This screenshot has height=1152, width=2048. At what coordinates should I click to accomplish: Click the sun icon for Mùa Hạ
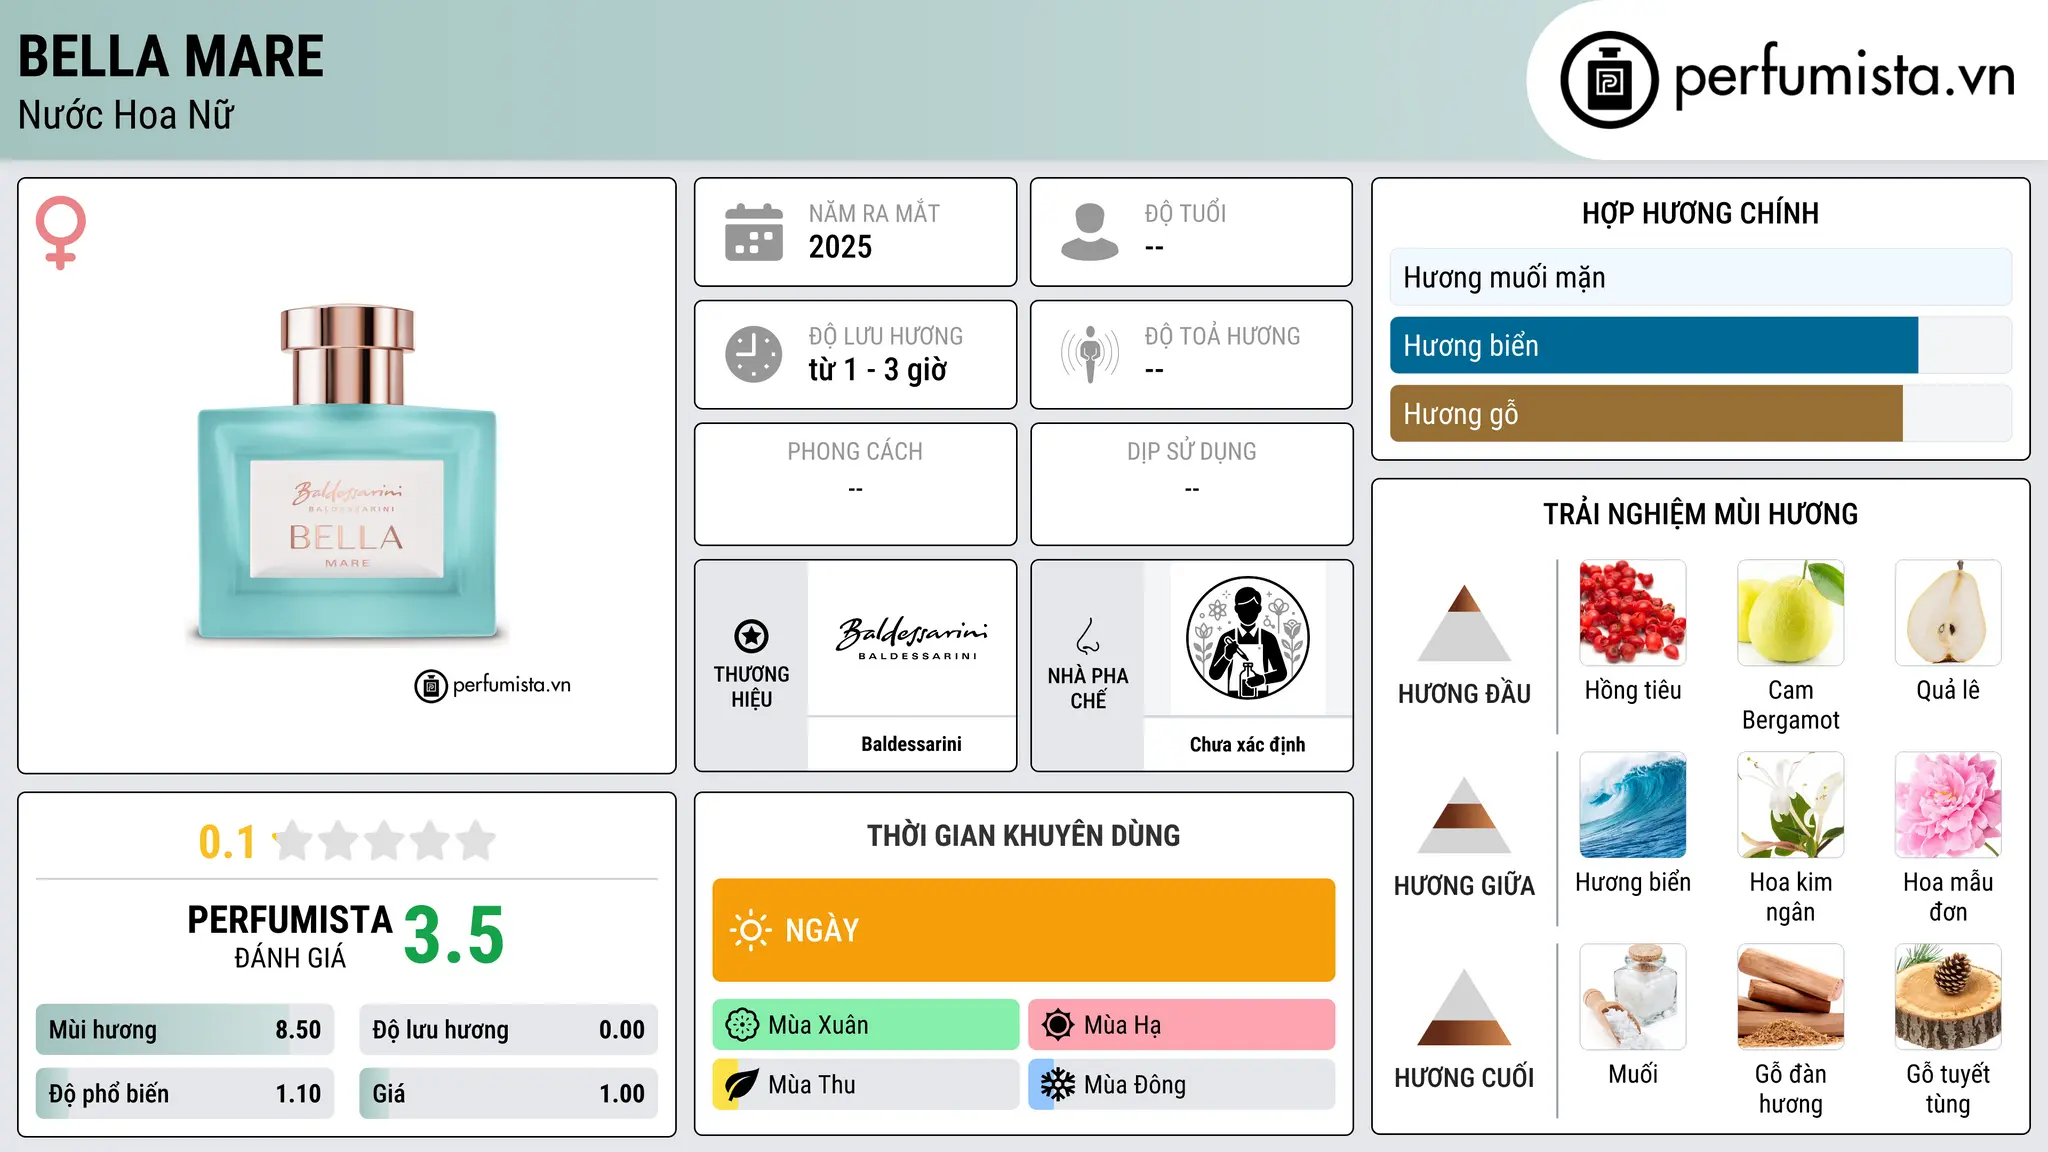pyautogui.click(x=1057, y=1025)
